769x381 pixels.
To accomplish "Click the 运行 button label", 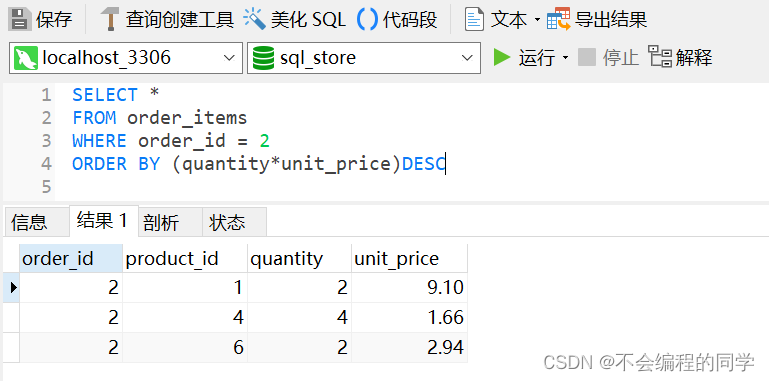I will (537, 58).
